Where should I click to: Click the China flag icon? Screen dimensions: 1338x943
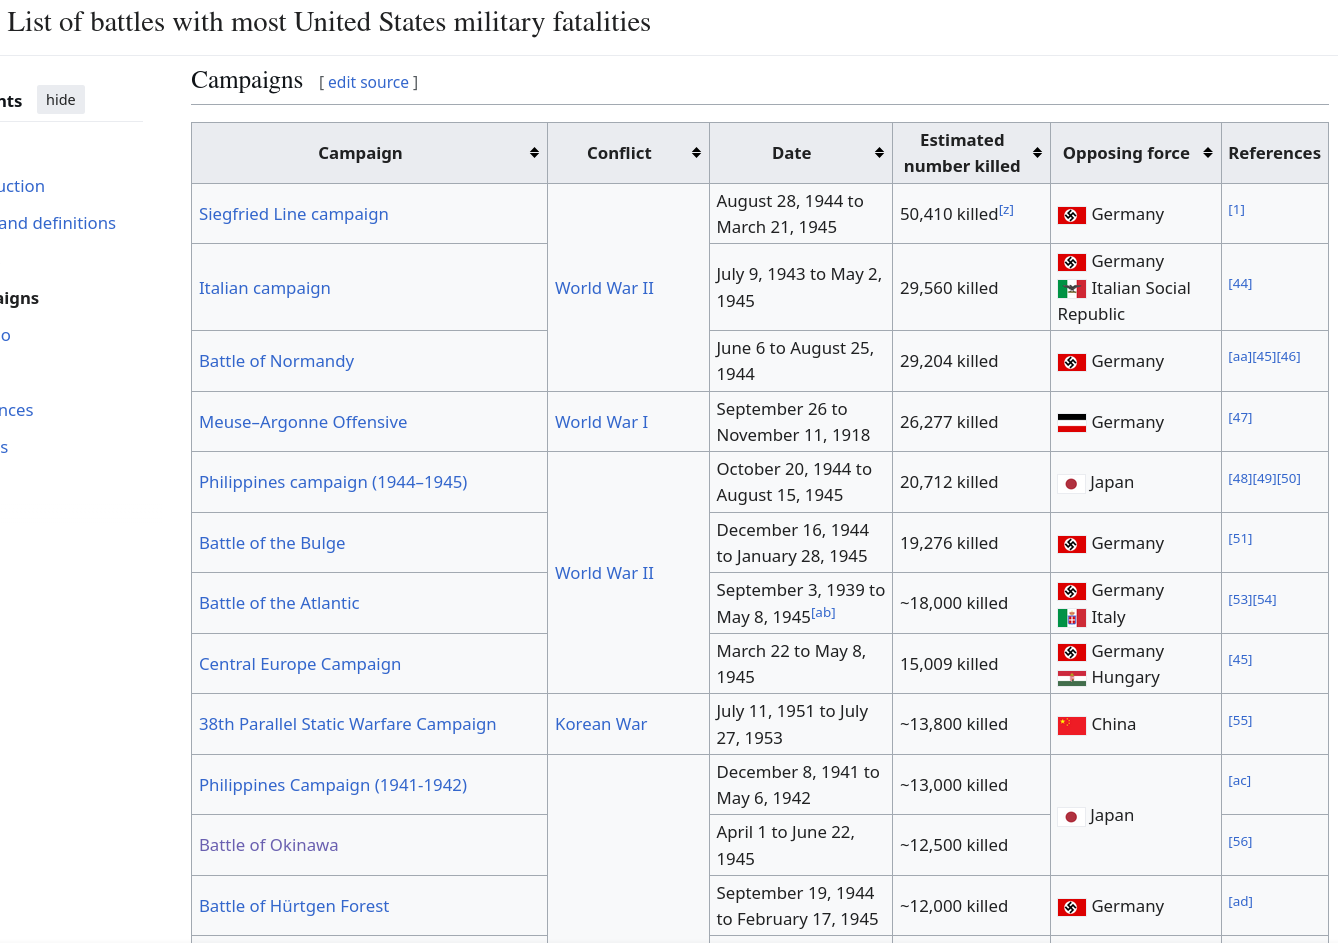pyautogui.click(x=1072, y=725)
